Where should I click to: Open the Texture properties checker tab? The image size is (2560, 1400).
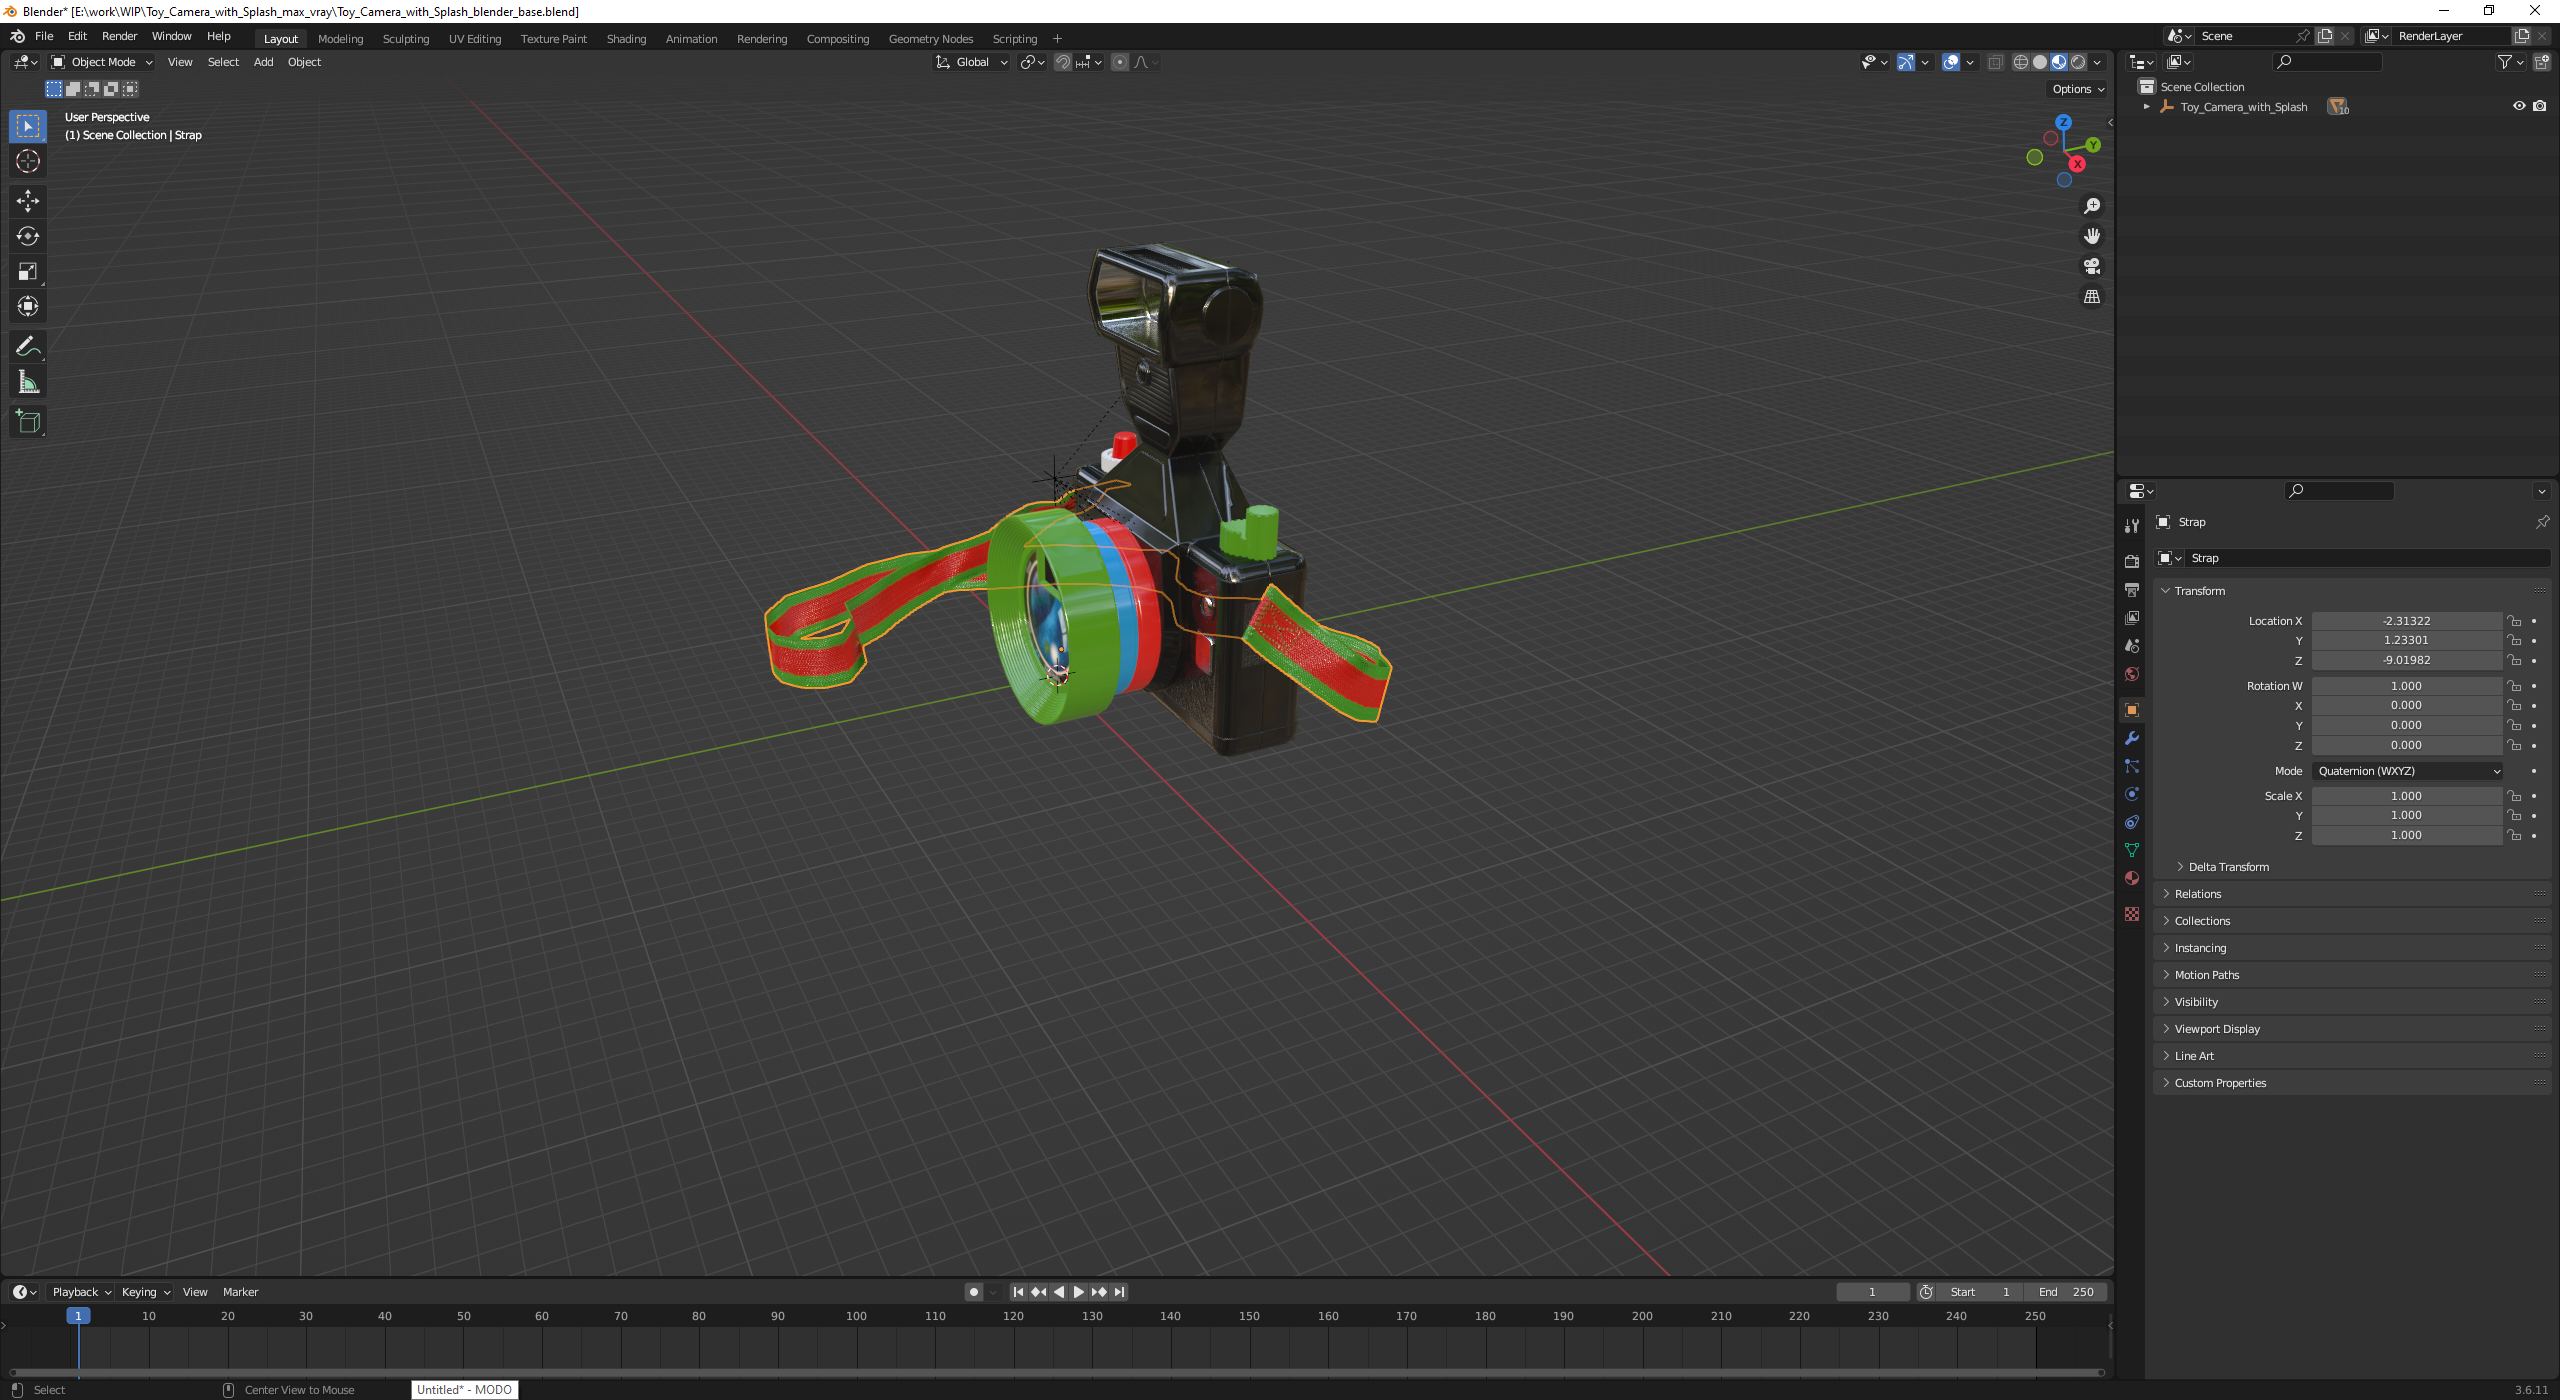click(2132, 914)
